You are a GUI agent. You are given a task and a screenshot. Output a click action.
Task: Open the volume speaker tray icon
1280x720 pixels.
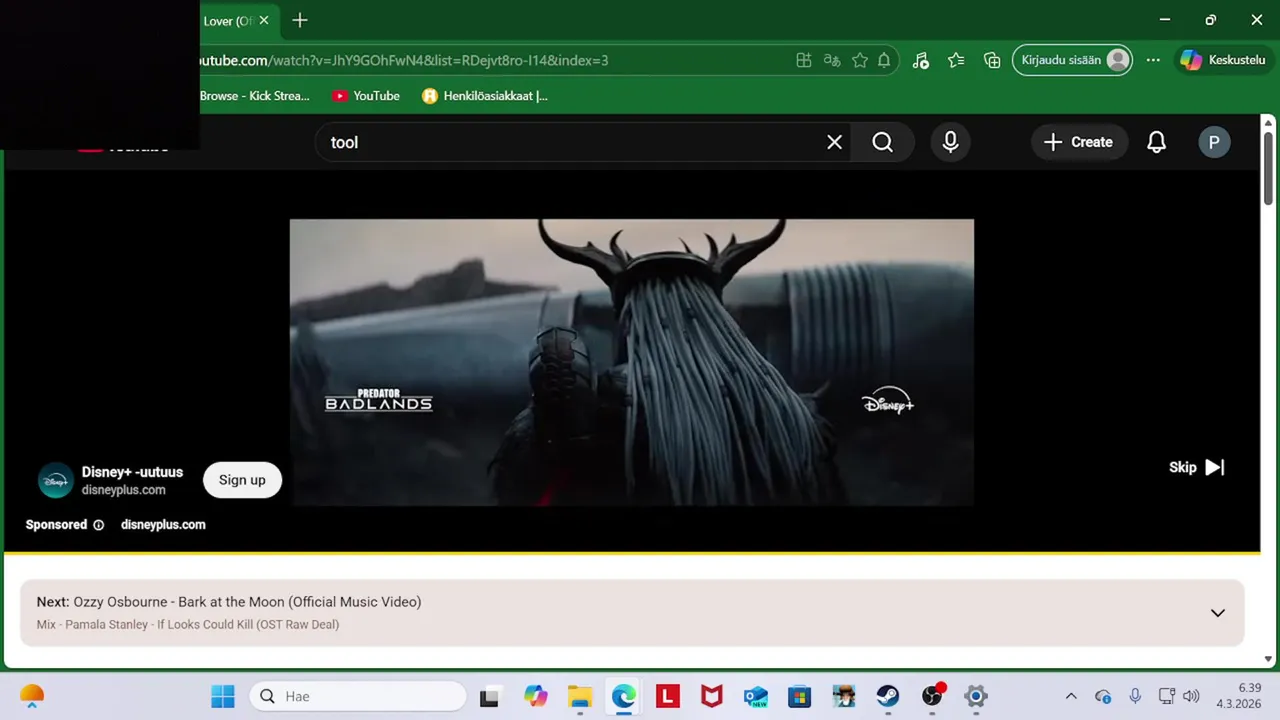1190,697
